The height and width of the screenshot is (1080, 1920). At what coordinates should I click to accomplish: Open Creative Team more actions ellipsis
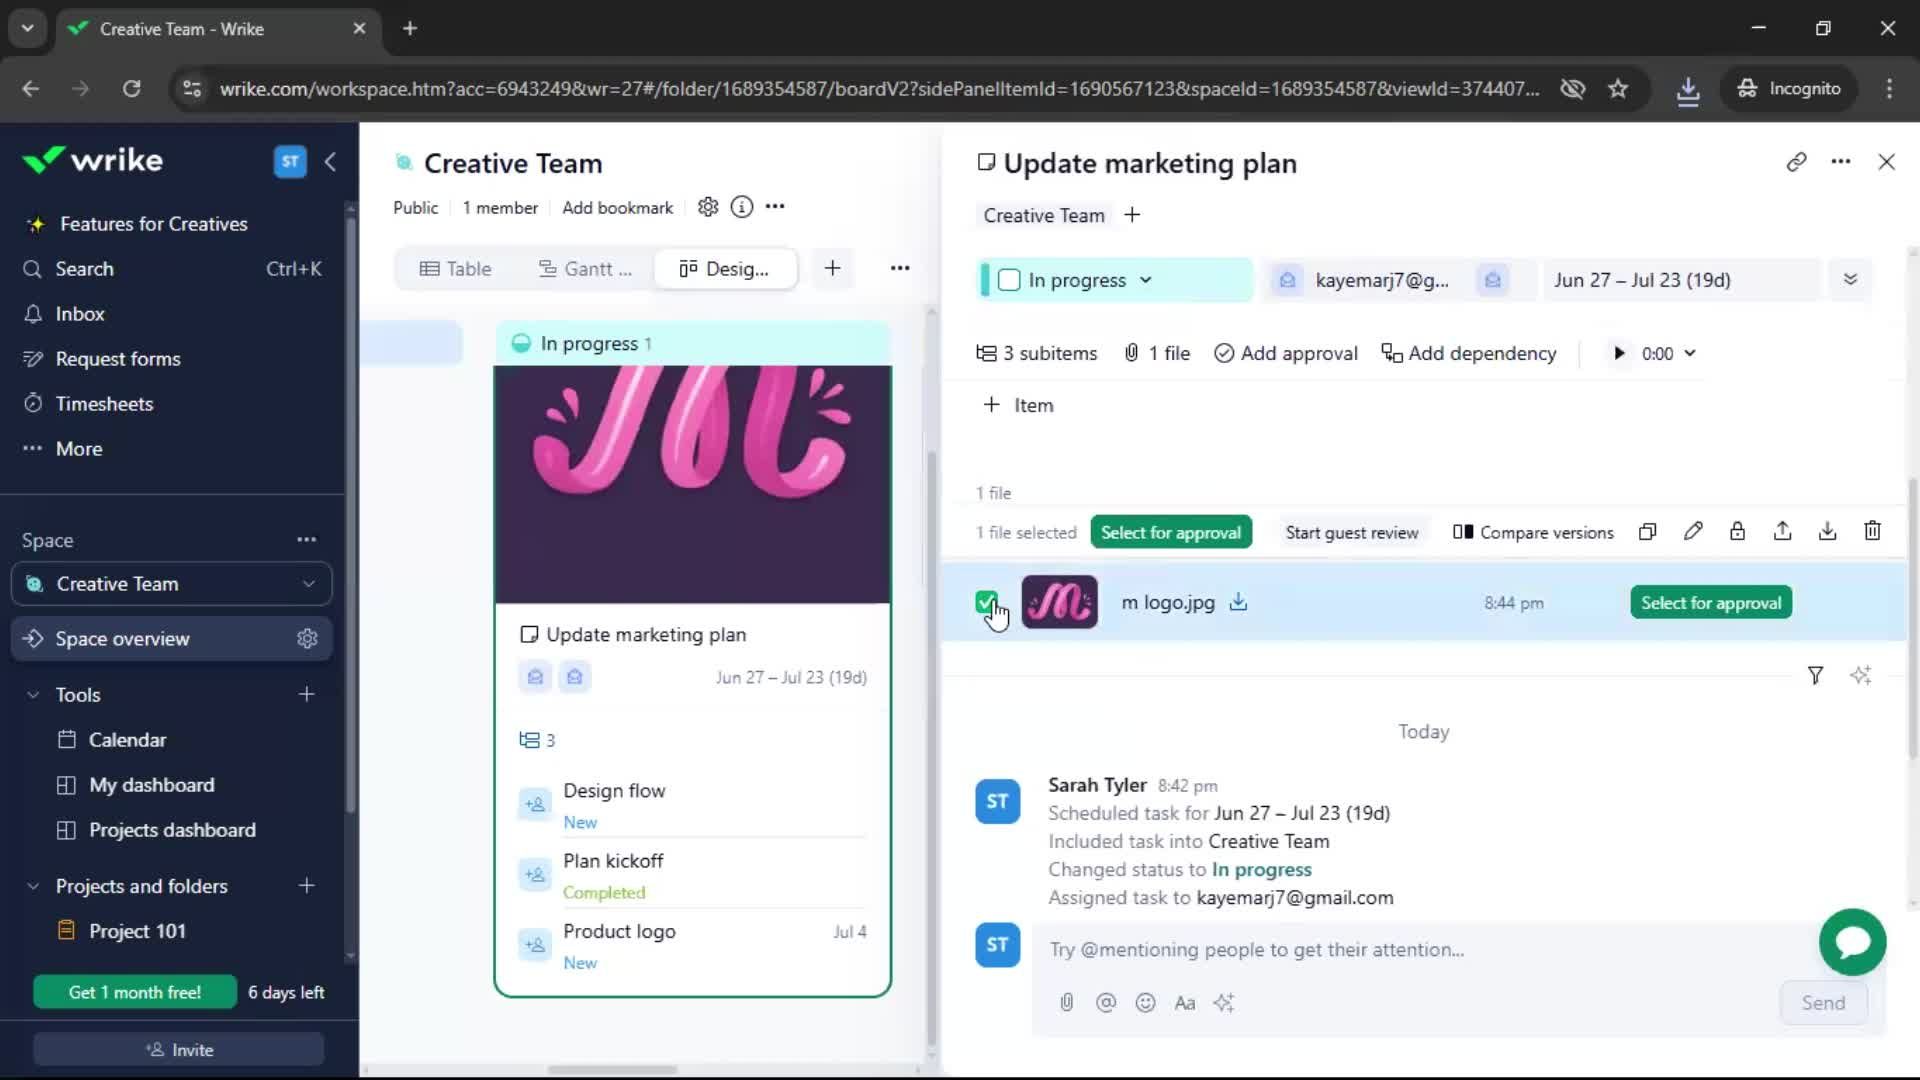point(775,207)
